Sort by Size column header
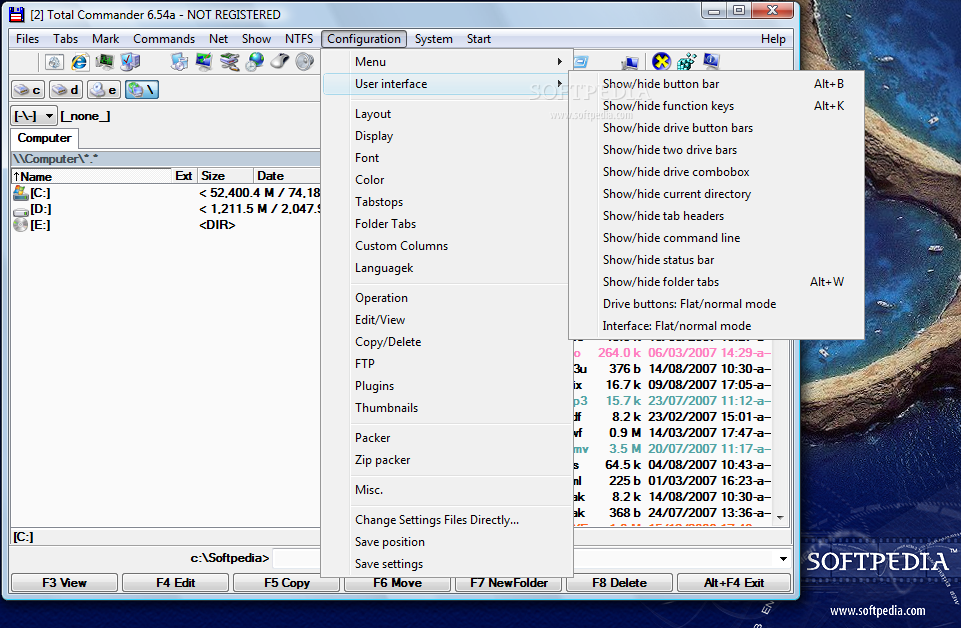Image resolution: width=961 pixels, height=628 pixels. (225, 176)
